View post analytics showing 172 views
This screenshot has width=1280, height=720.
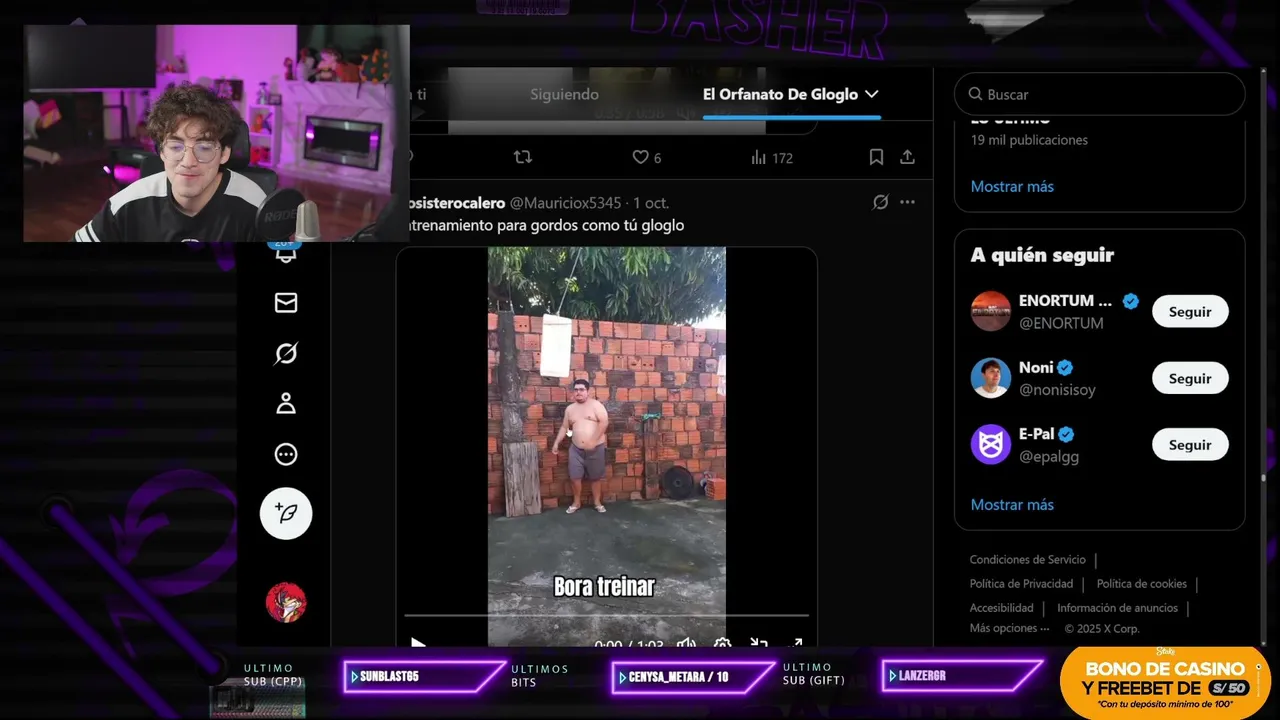coord(771,157)
